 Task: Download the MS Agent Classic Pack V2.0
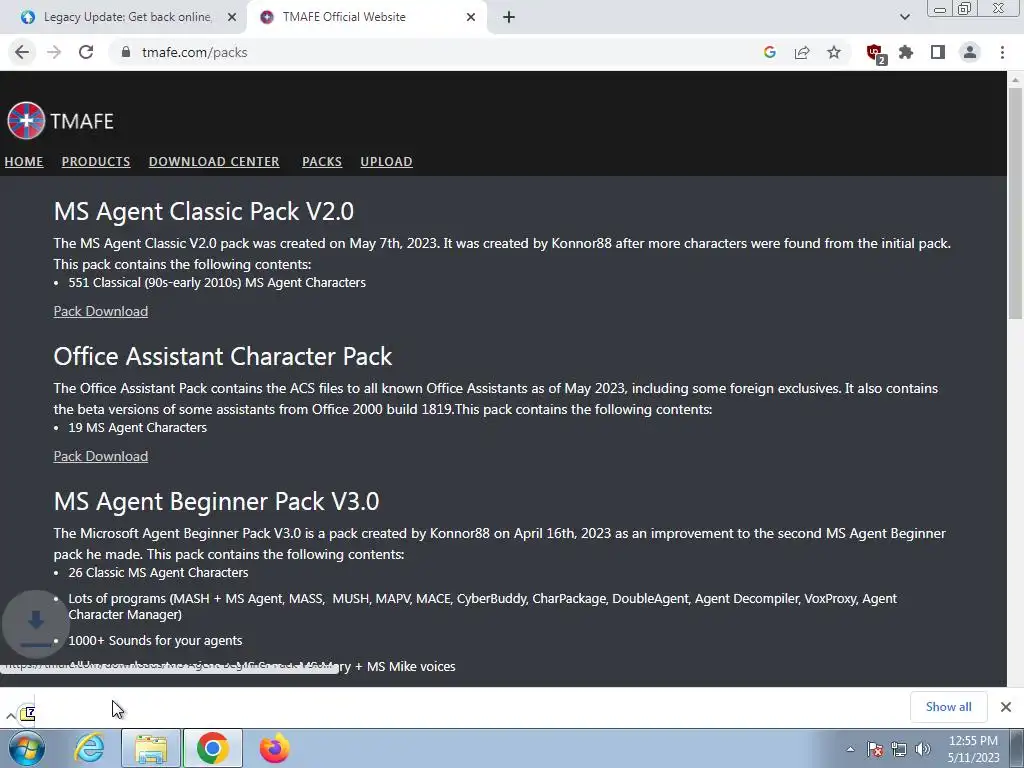point(101,312)
